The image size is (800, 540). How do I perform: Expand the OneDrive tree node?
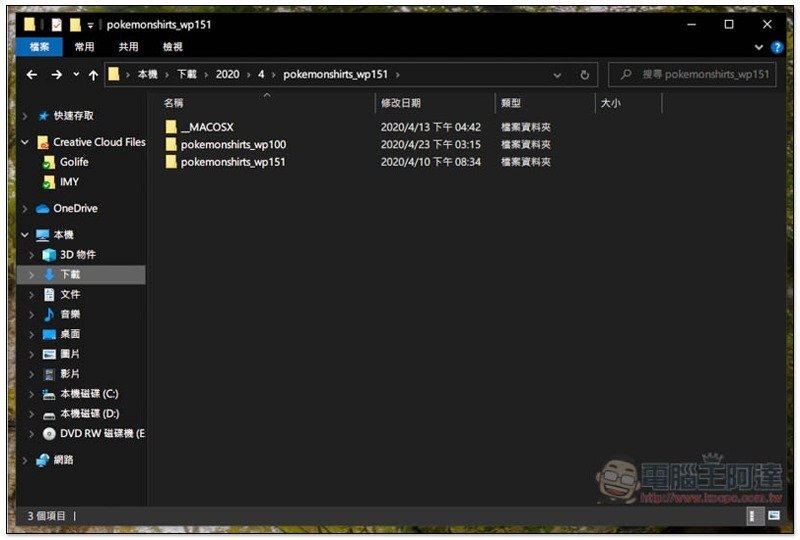pyautogui.click(x=24, y=209)
